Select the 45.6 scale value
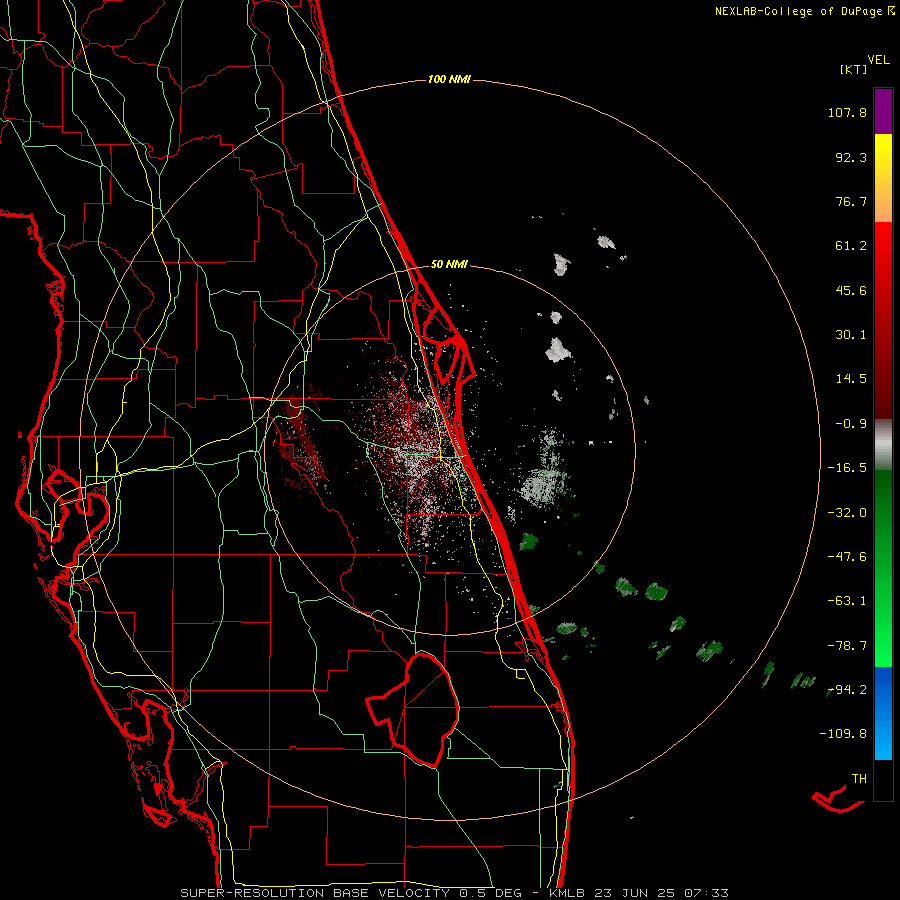 tap(851, 290)
